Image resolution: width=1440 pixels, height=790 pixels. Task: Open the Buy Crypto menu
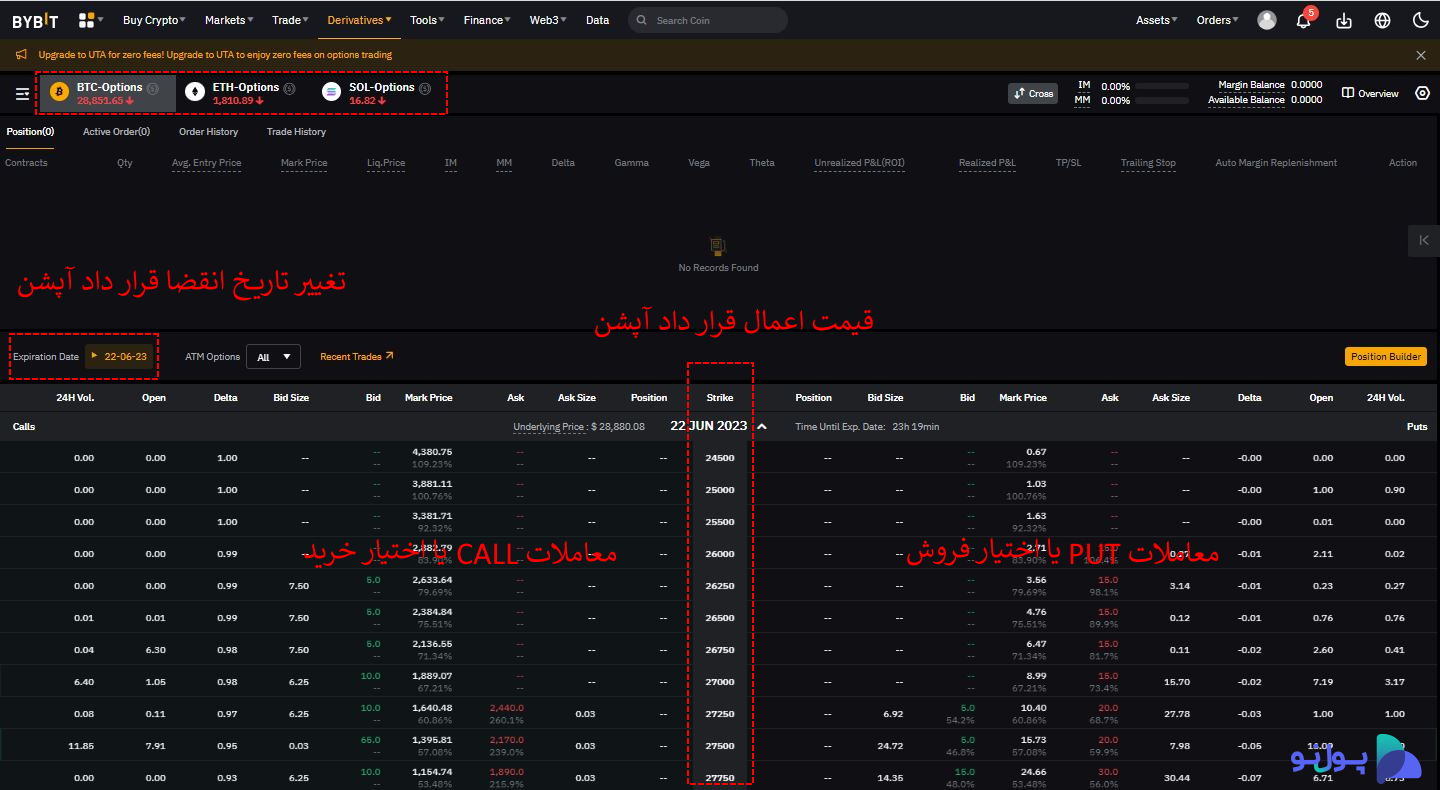click(154, 20)
